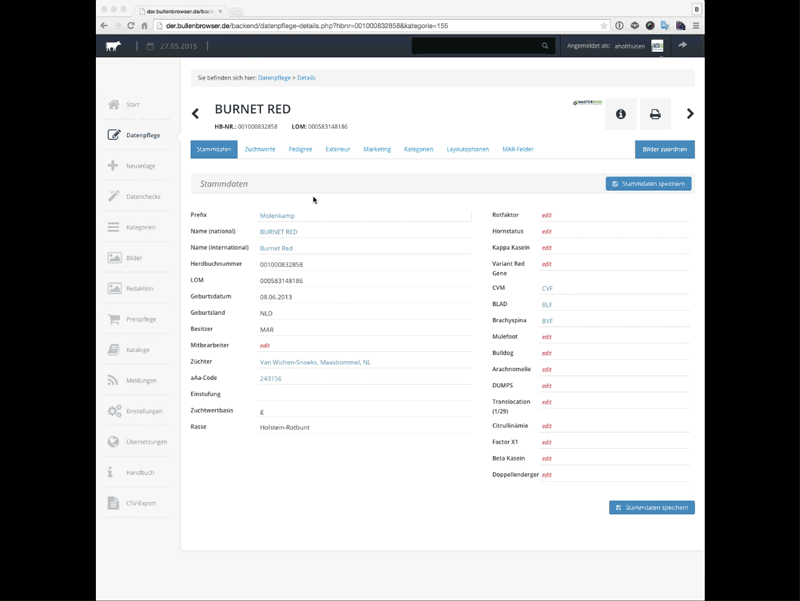
Task: Go to previous bull with left arrow
Action: pyautogui.click(x=196, y=114)
